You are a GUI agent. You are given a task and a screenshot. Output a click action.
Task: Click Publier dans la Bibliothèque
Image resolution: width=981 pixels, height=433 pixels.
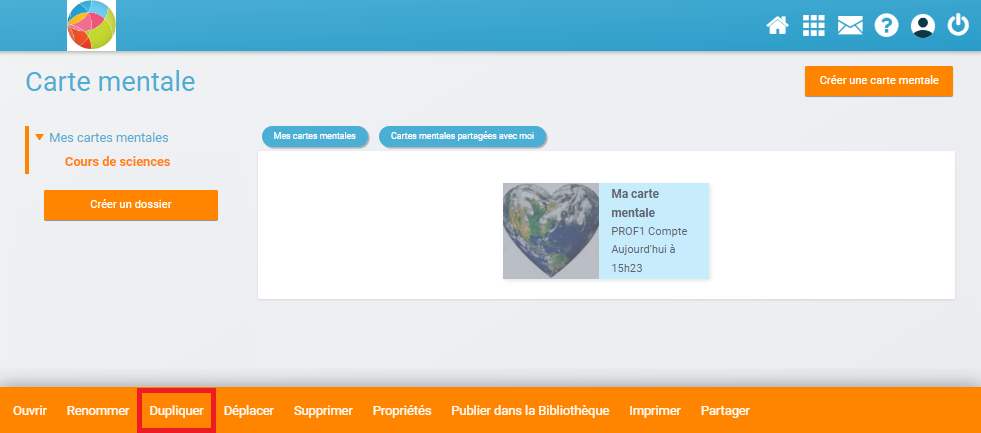pyautogui.click(x=530, y=411)
